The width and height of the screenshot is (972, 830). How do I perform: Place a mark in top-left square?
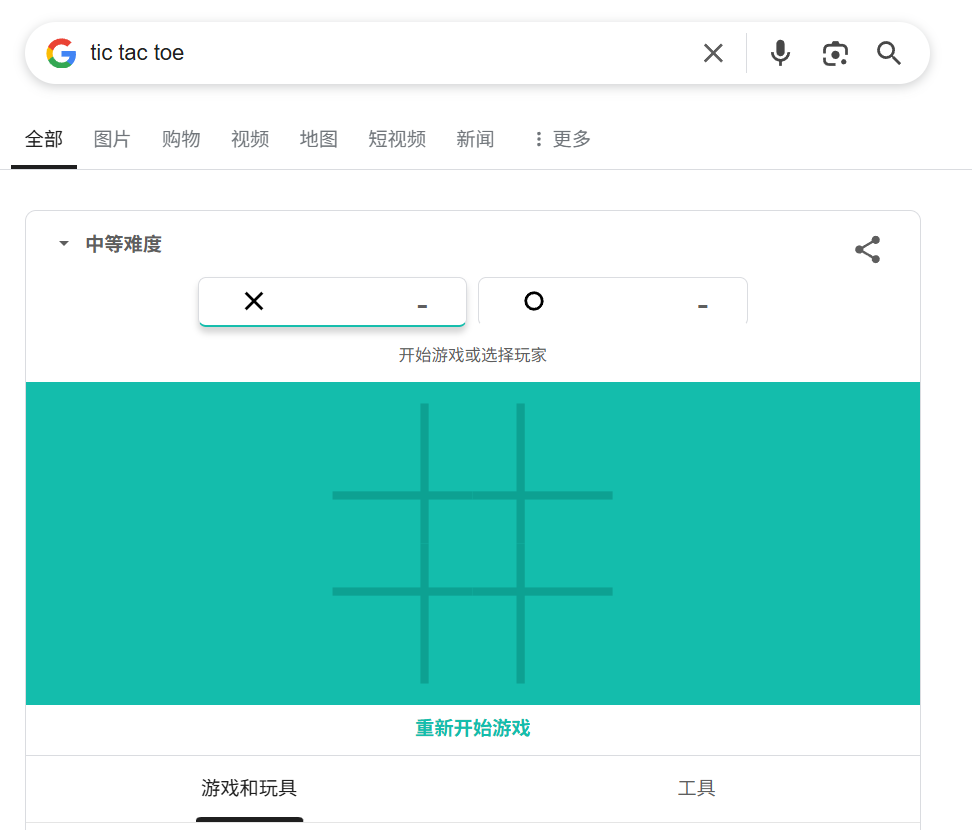376,447
